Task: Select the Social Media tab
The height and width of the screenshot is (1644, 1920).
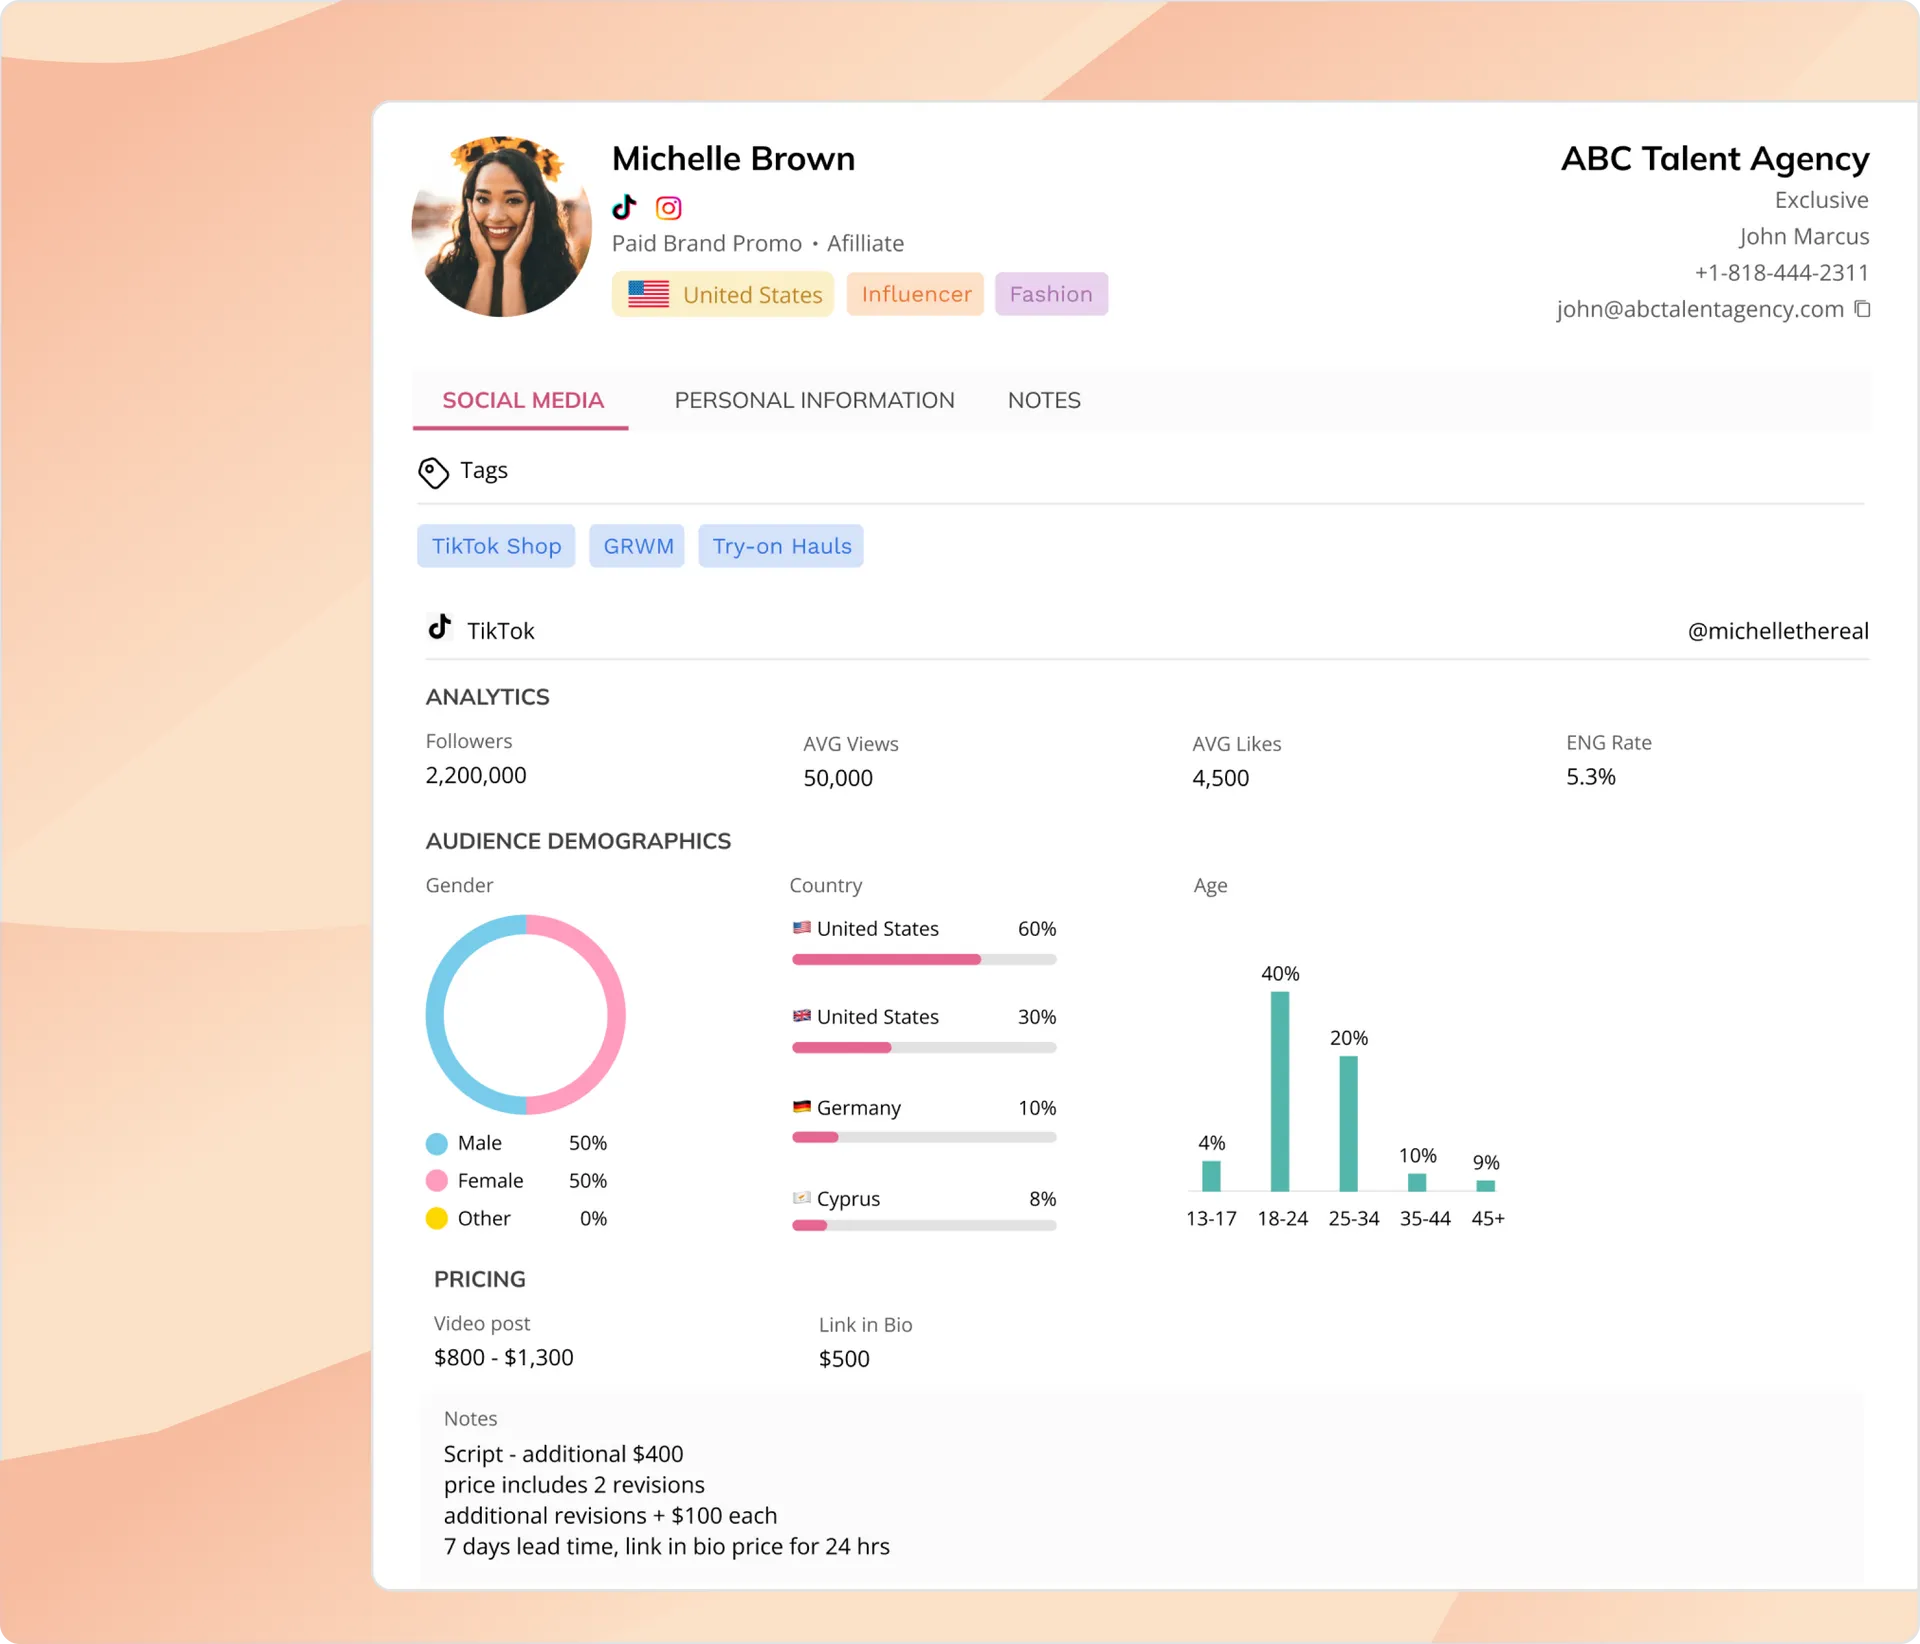Action: [522, 400]
